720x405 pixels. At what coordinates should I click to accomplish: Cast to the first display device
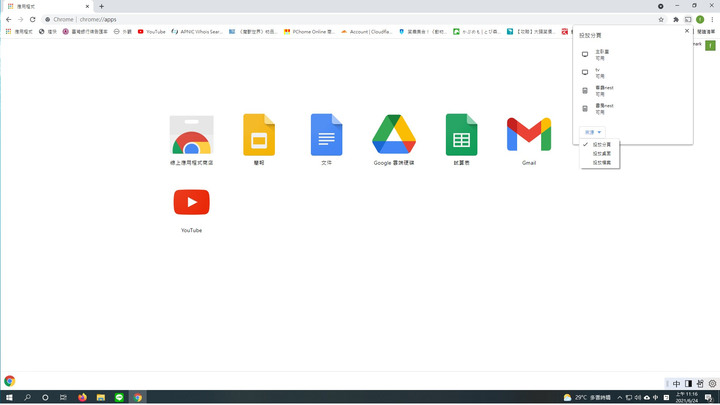pos(633,55)
